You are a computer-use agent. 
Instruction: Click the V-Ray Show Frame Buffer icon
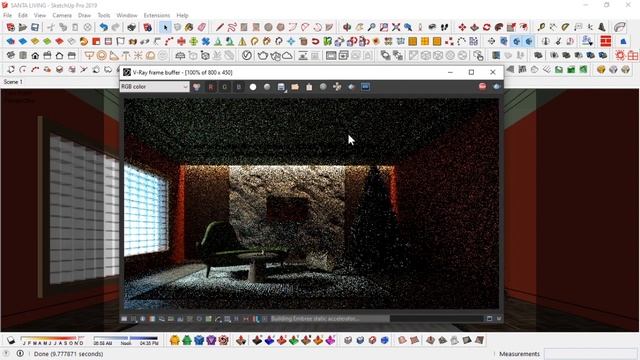[x=331, y=55]
